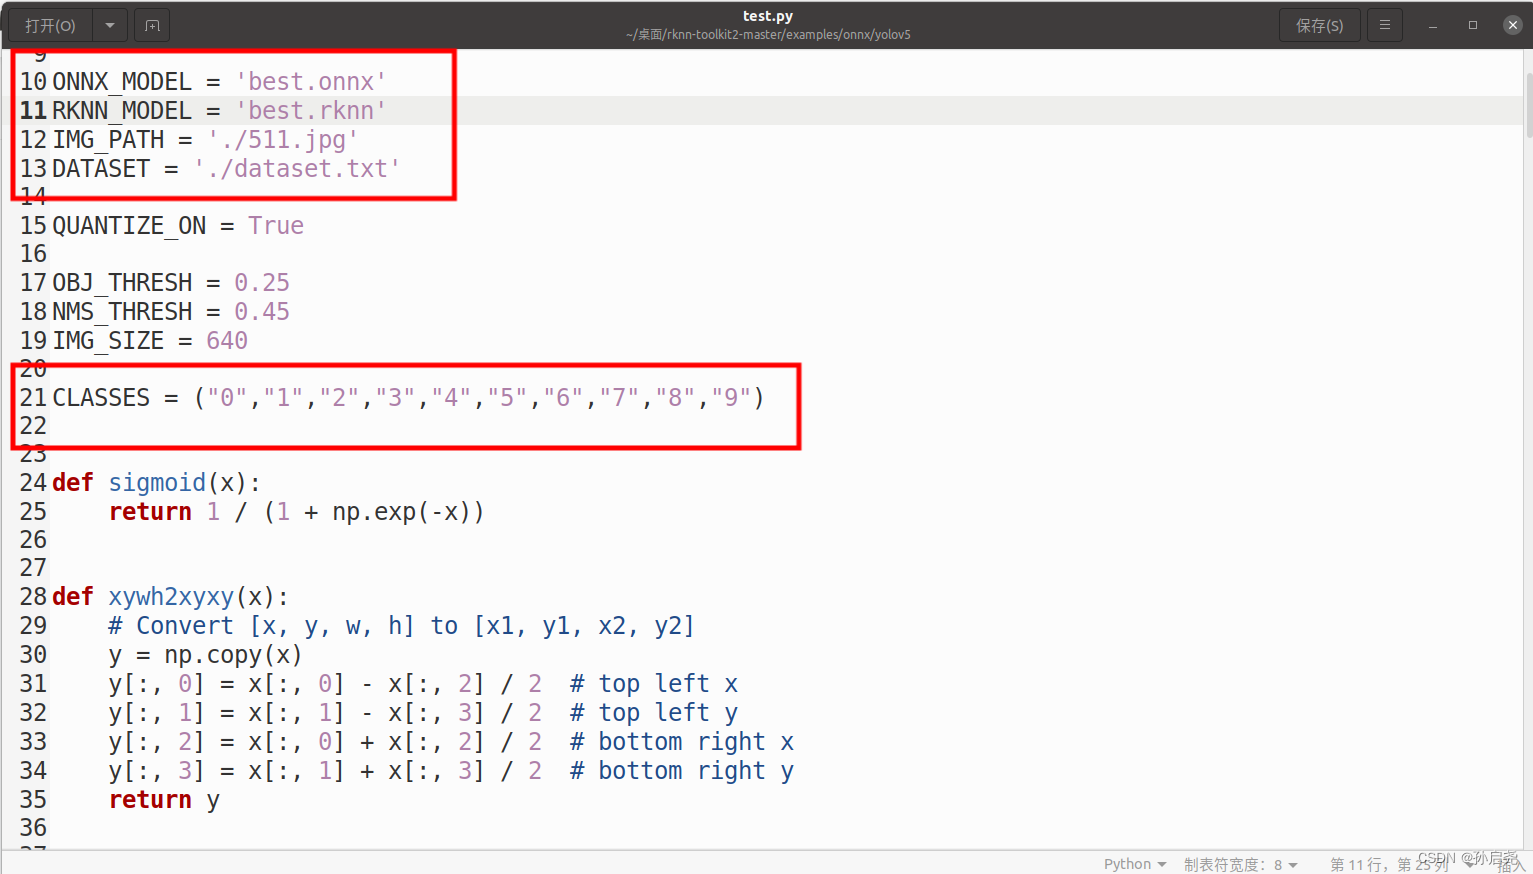This screenshot has width=1533, height=874.
Task: Click line number 26 in the gutter
Action: pos(33,539)
